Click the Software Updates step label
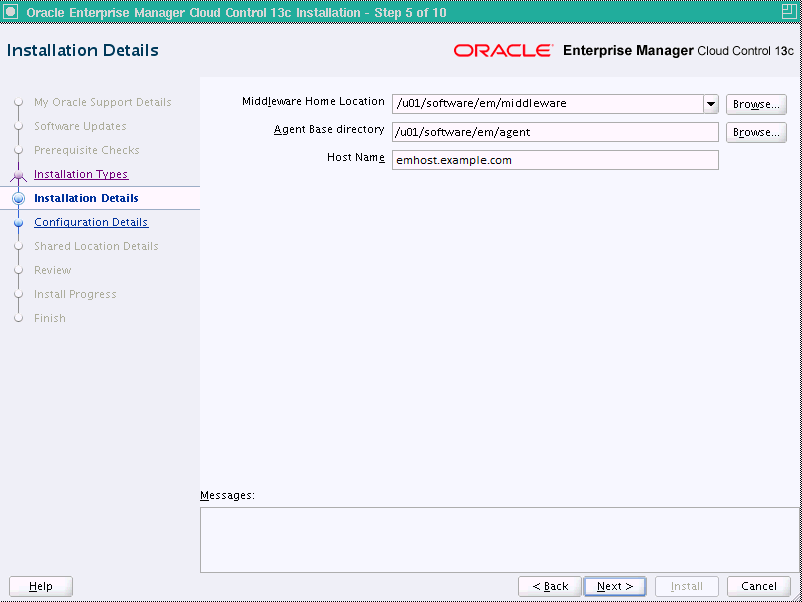This screenshot has height=602, width=802. click(80, 126)
